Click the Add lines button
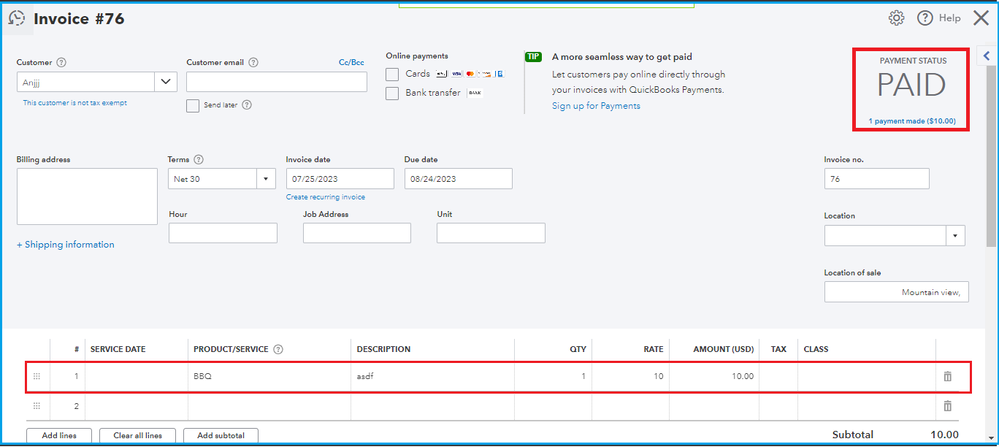 point(59,436)
